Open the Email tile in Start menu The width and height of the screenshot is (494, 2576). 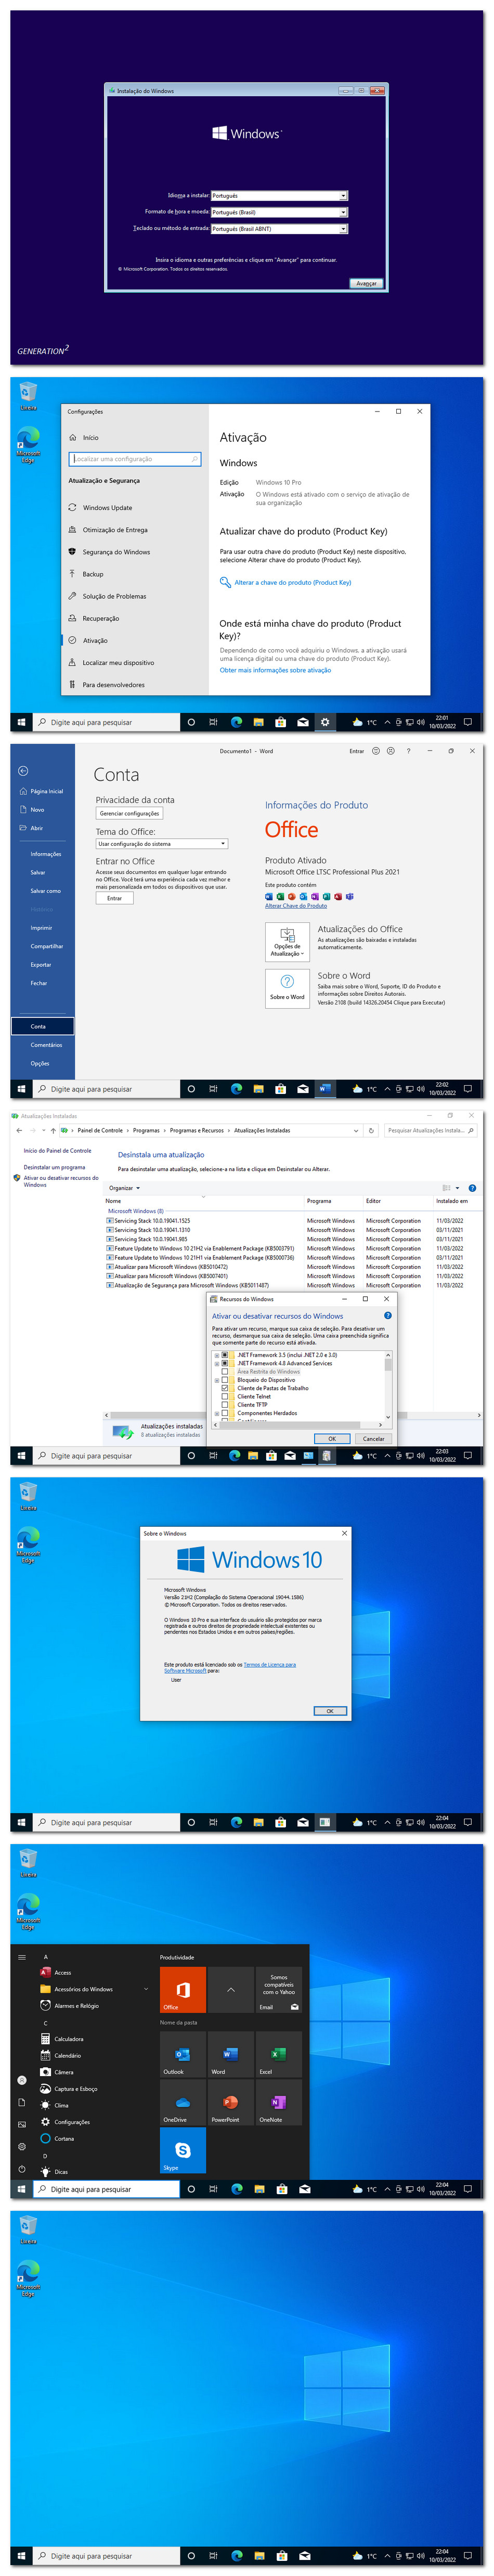click(x=279, y=1989)
